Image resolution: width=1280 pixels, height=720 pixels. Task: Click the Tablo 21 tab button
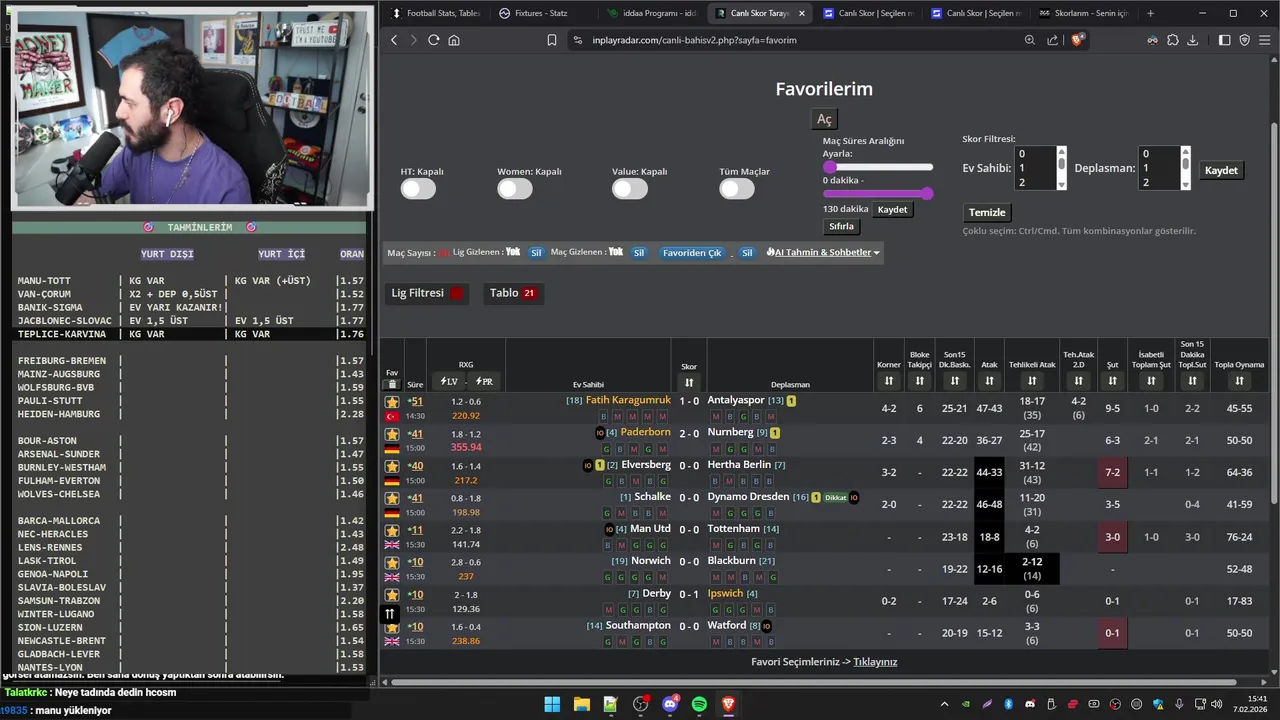513,293
